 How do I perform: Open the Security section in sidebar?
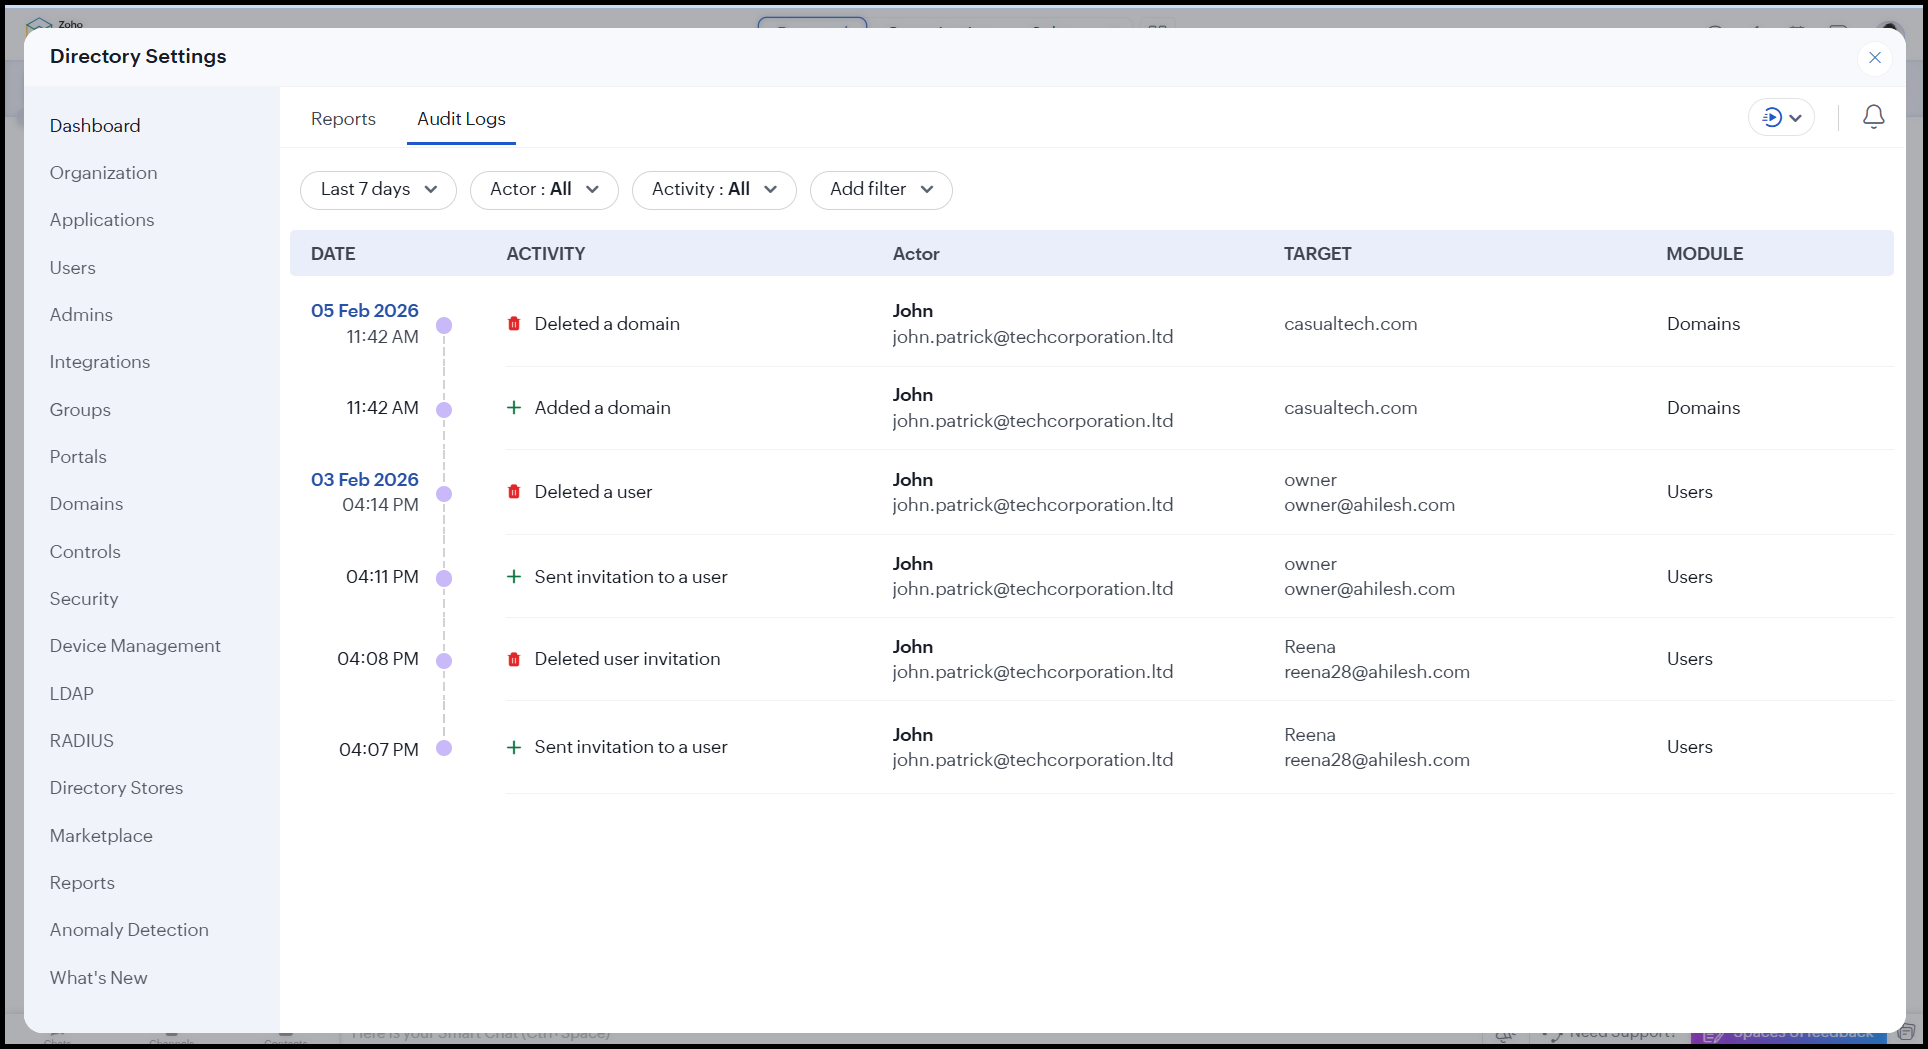pos(84,599)
